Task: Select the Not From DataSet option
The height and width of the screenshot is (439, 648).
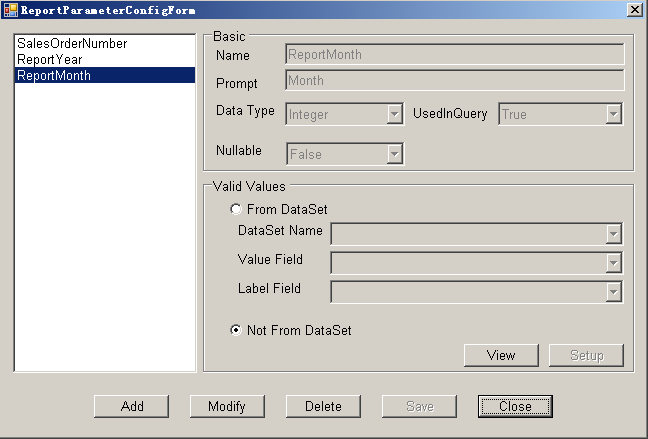Action: [x=236, y=331]
